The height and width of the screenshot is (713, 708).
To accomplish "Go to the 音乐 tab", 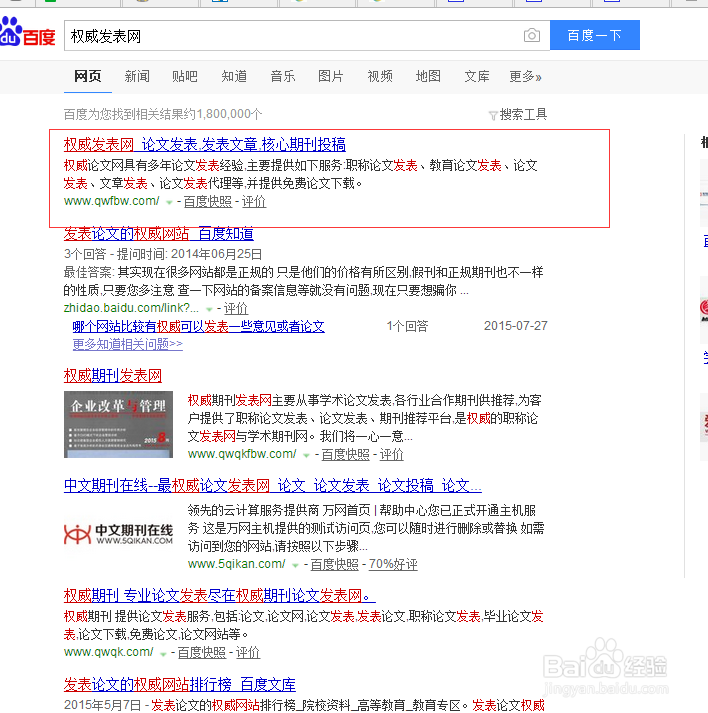I will (282, 76).
